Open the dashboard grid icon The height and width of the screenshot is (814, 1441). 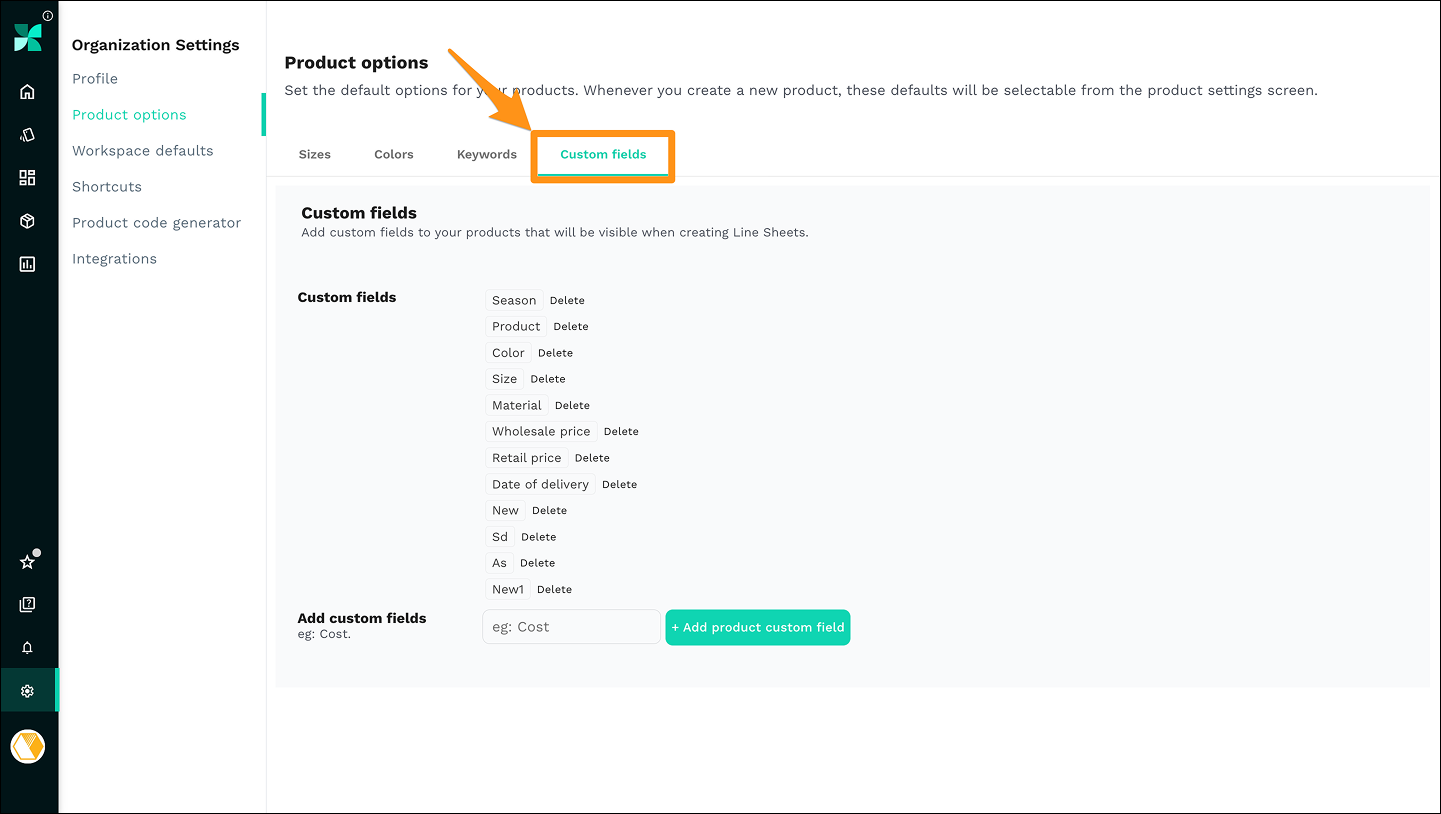click(x=28, y=178)
